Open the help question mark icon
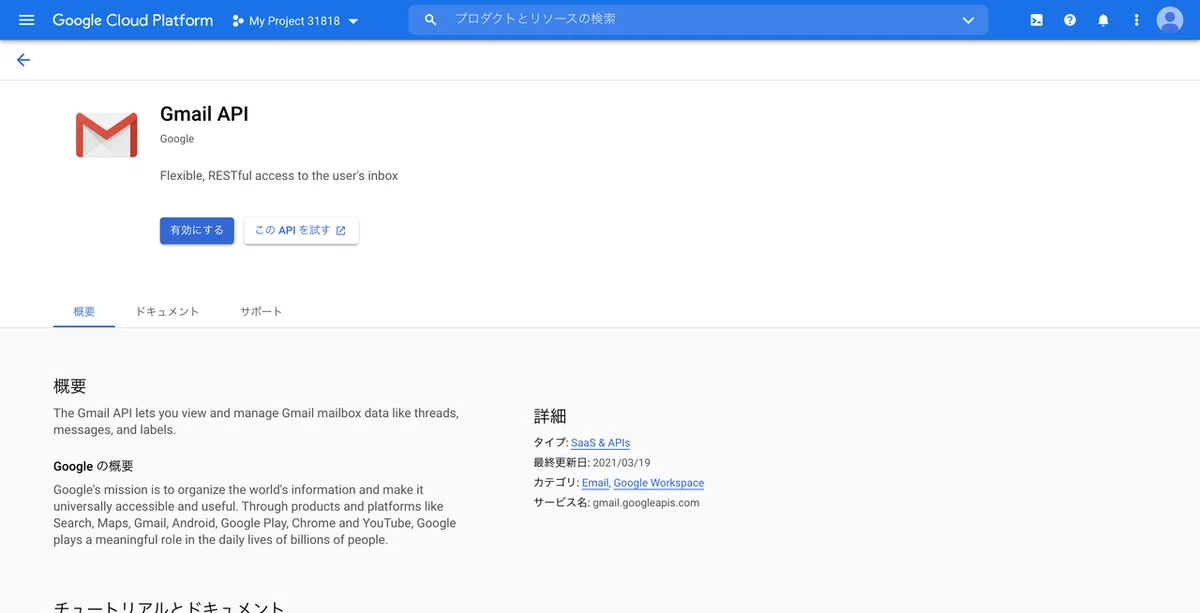This screenshot has width=1200, height=613. point(1070,20)
